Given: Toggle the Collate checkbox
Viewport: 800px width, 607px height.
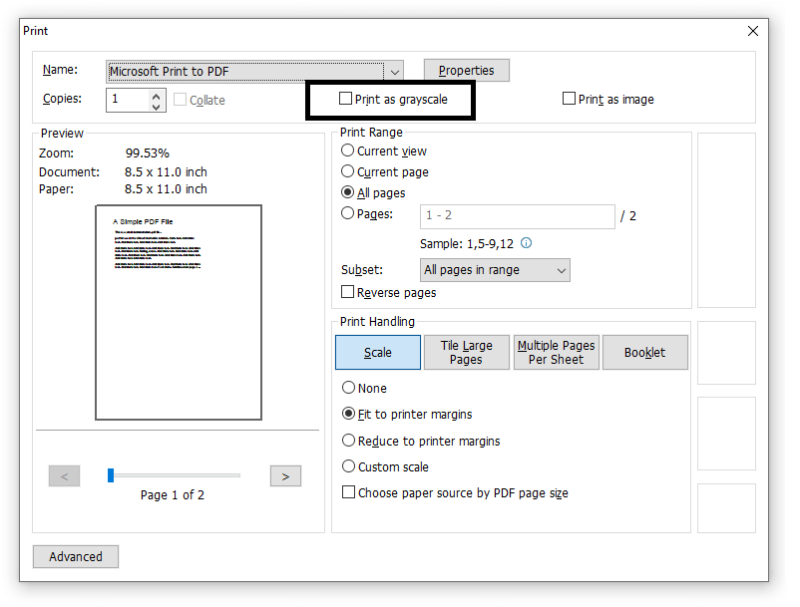Looking at the screenshot, I should (180, 99).
